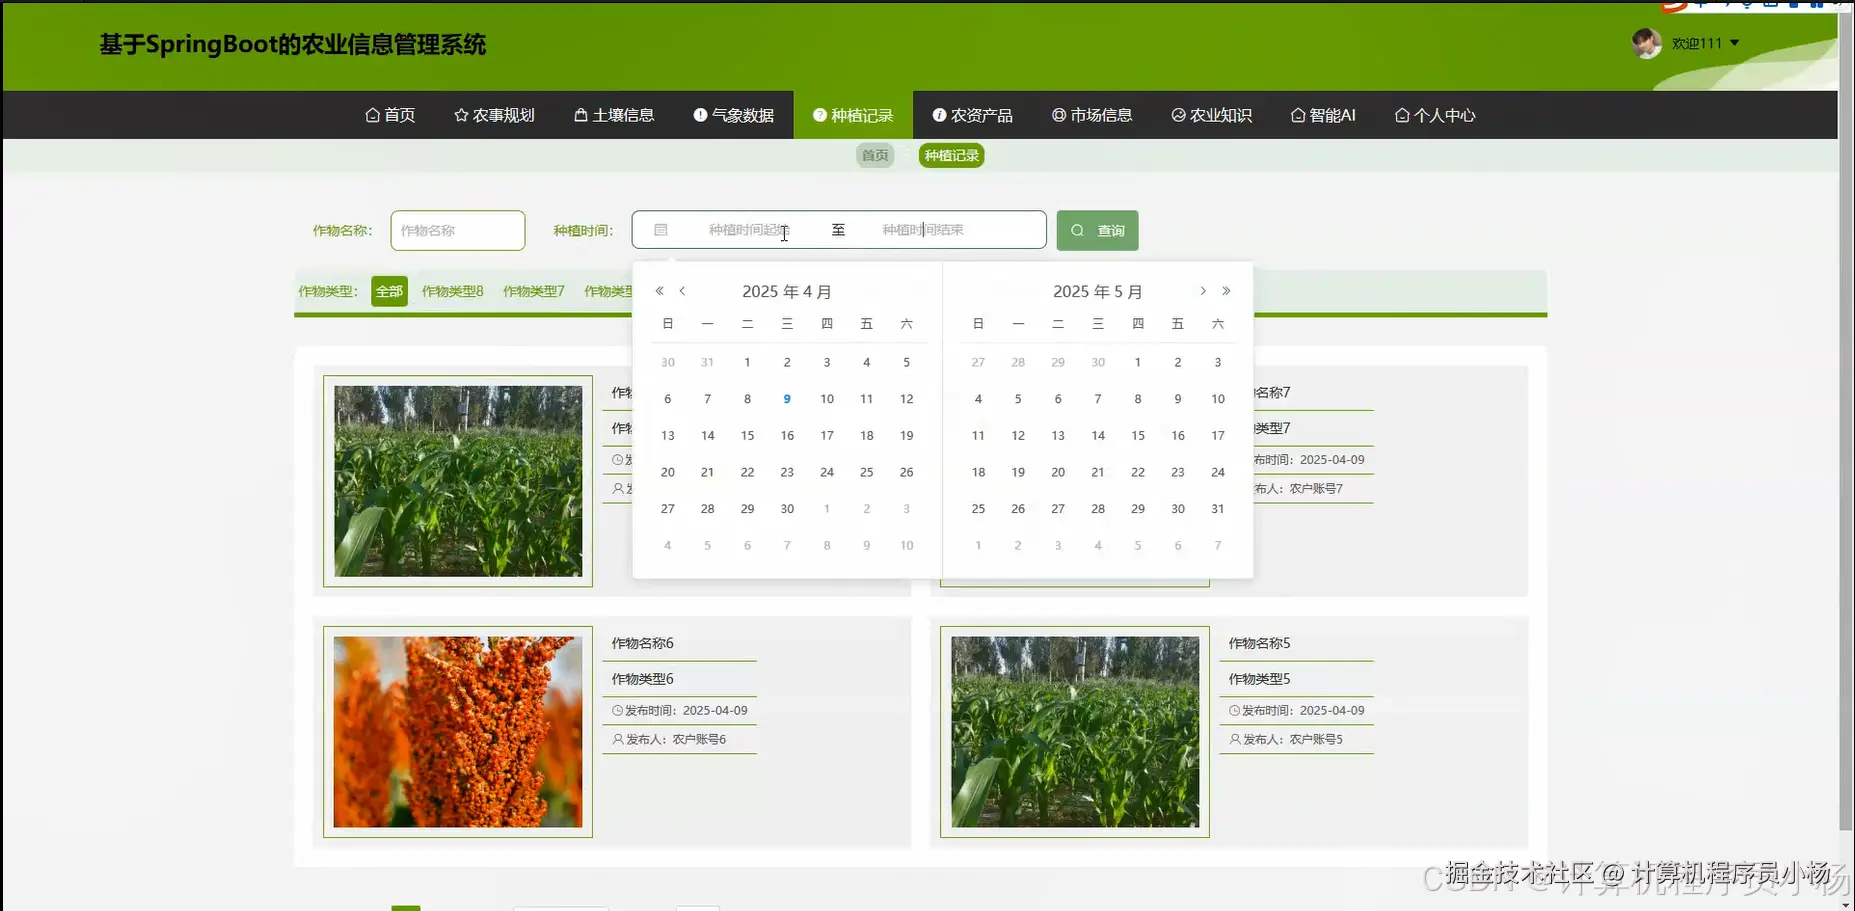
Task: Pick today, April 9, in the calendar
Action: click(x=787, y=399)
